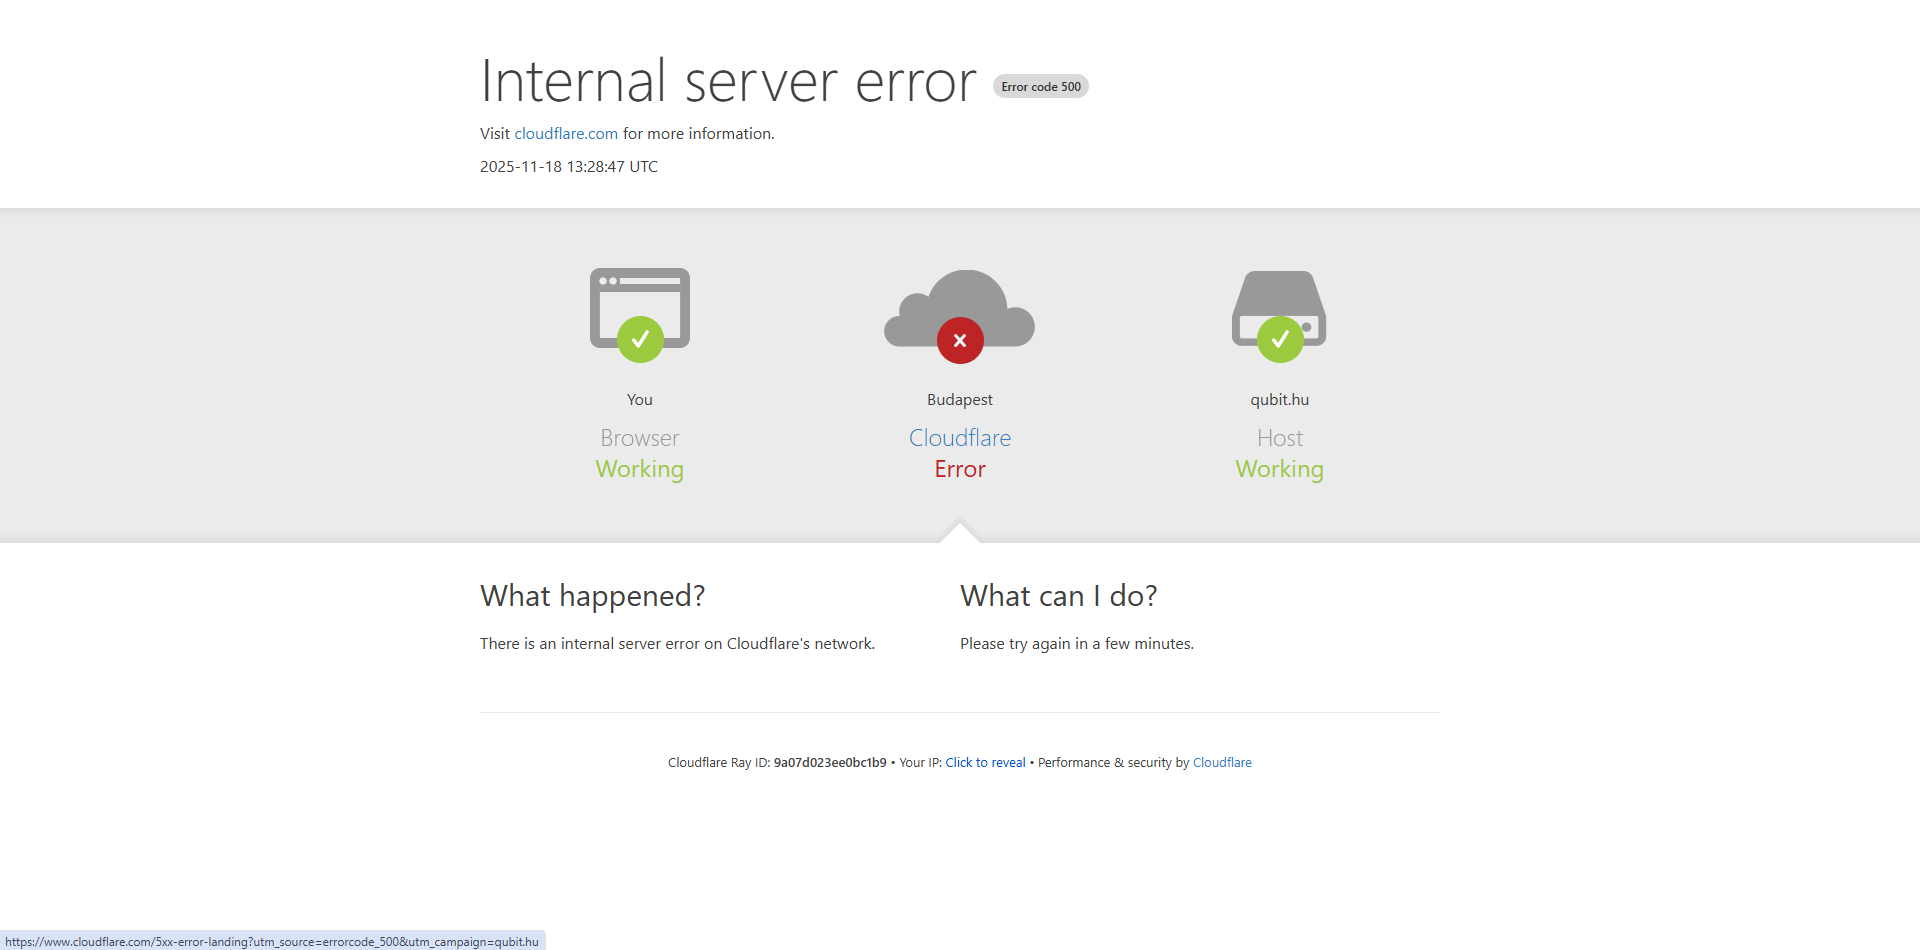Reveal your IP with Click to reveal

[x=985, y=763]
